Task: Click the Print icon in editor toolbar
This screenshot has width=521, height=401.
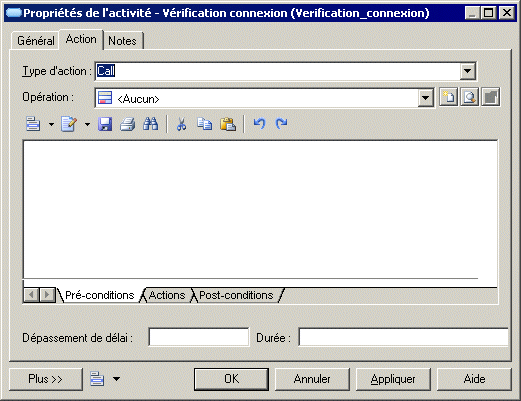Action: [x=128, y=124]
